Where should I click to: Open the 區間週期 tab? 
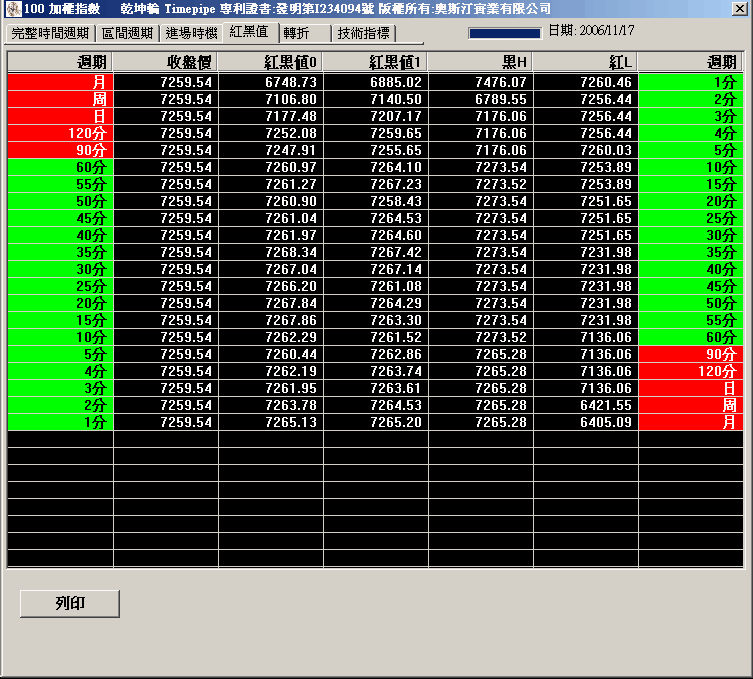click(128, 33)
